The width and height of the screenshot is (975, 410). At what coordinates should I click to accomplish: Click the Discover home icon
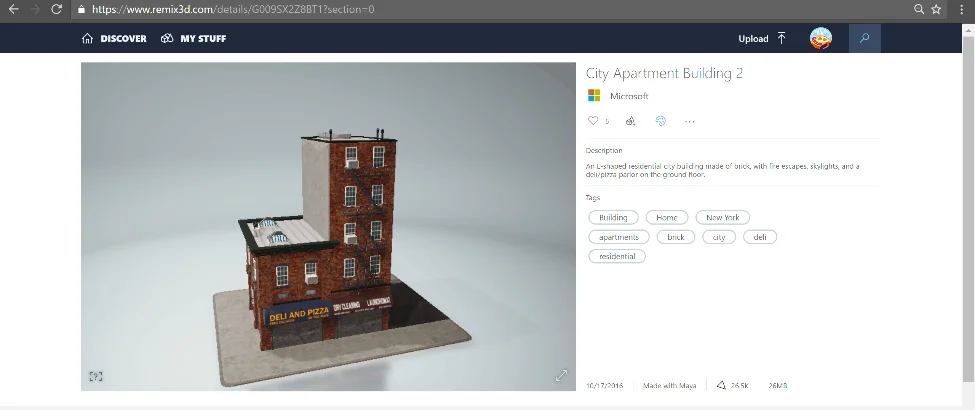pyautogui.click(x=87, y=39)
